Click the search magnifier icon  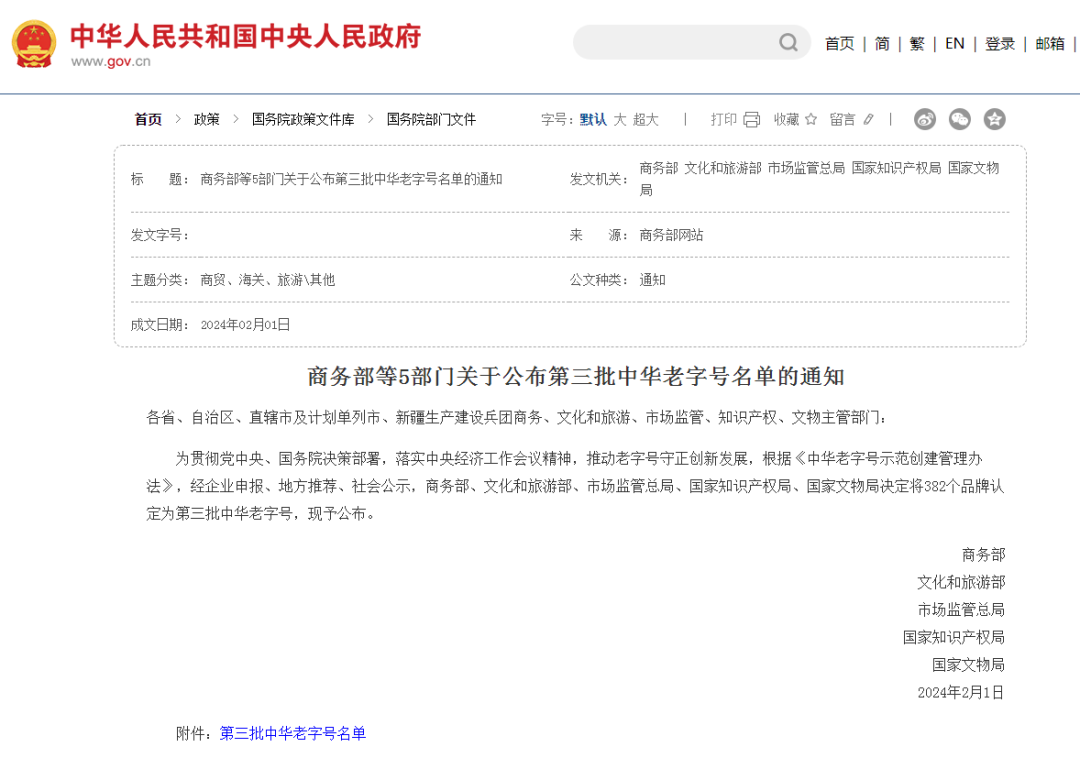pos(788,42)
